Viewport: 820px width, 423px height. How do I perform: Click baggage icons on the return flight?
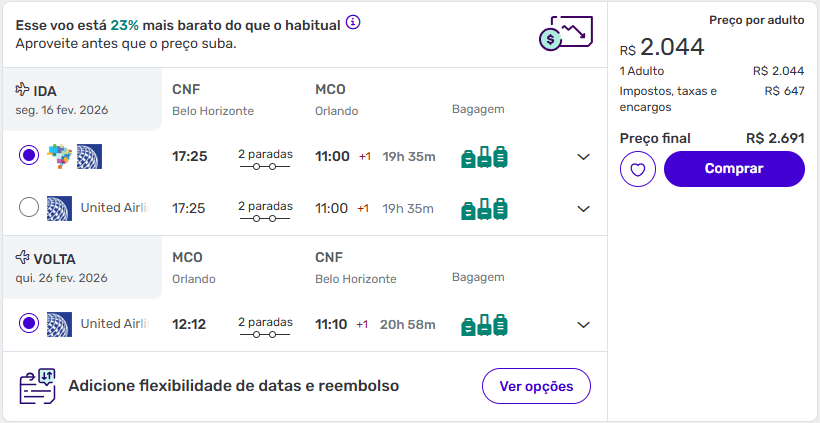pos(484,325)
